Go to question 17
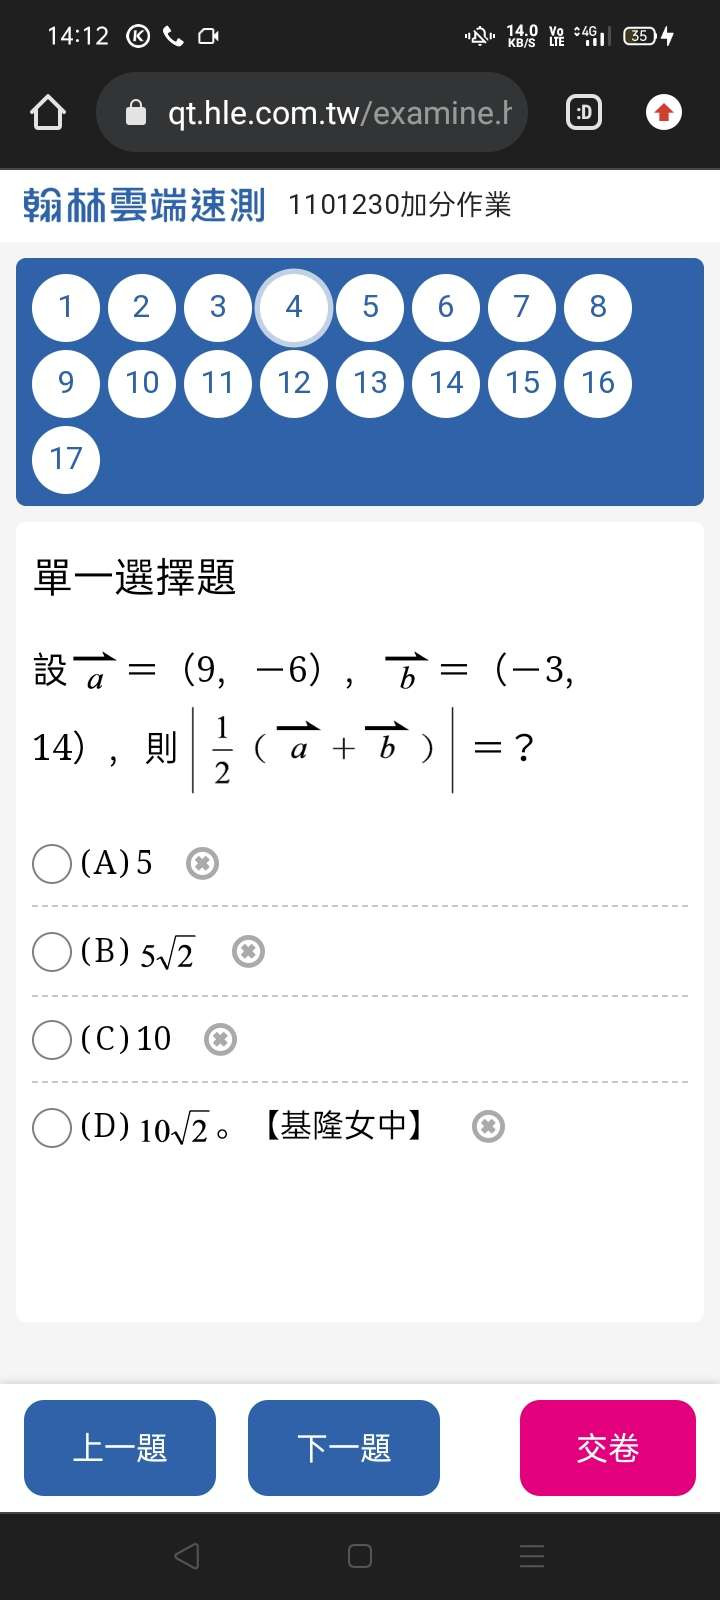720x1600 pixels. 66,459
